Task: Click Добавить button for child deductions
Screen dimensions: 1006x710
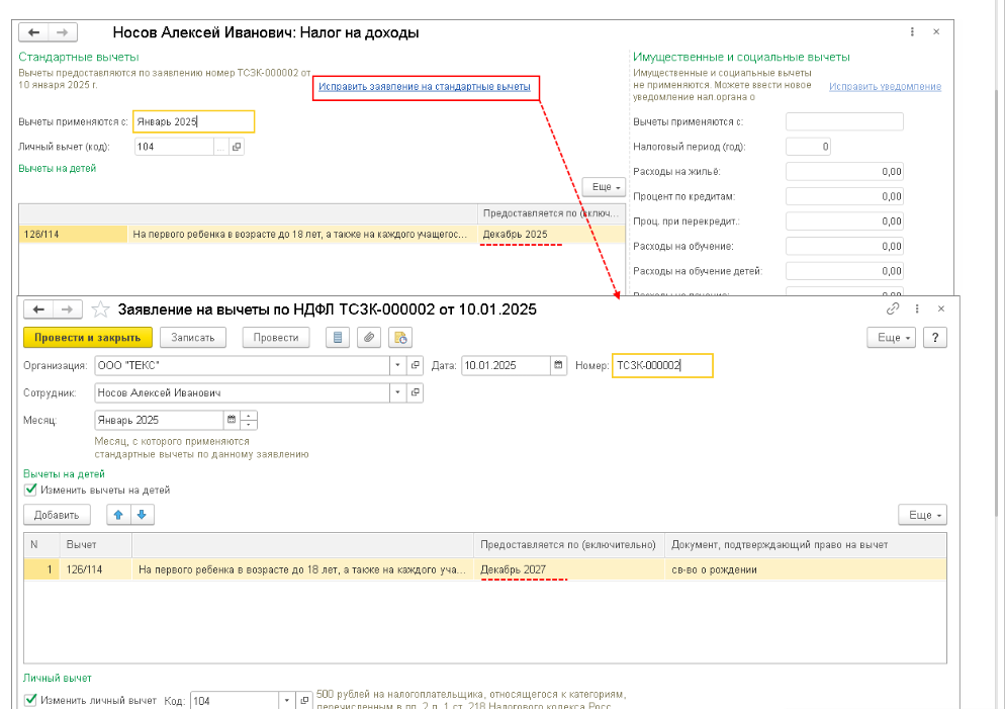Action: (56, 515)
